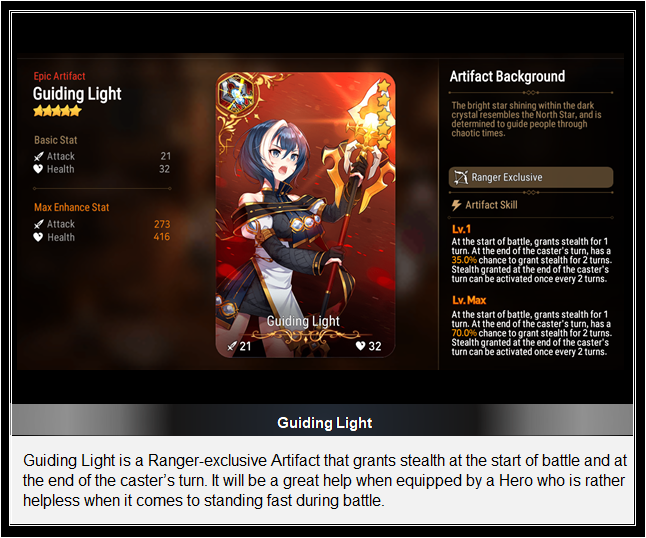Click the five-star rating under Guiding Light
646x538 pixels.
click(x=57, y=111)
